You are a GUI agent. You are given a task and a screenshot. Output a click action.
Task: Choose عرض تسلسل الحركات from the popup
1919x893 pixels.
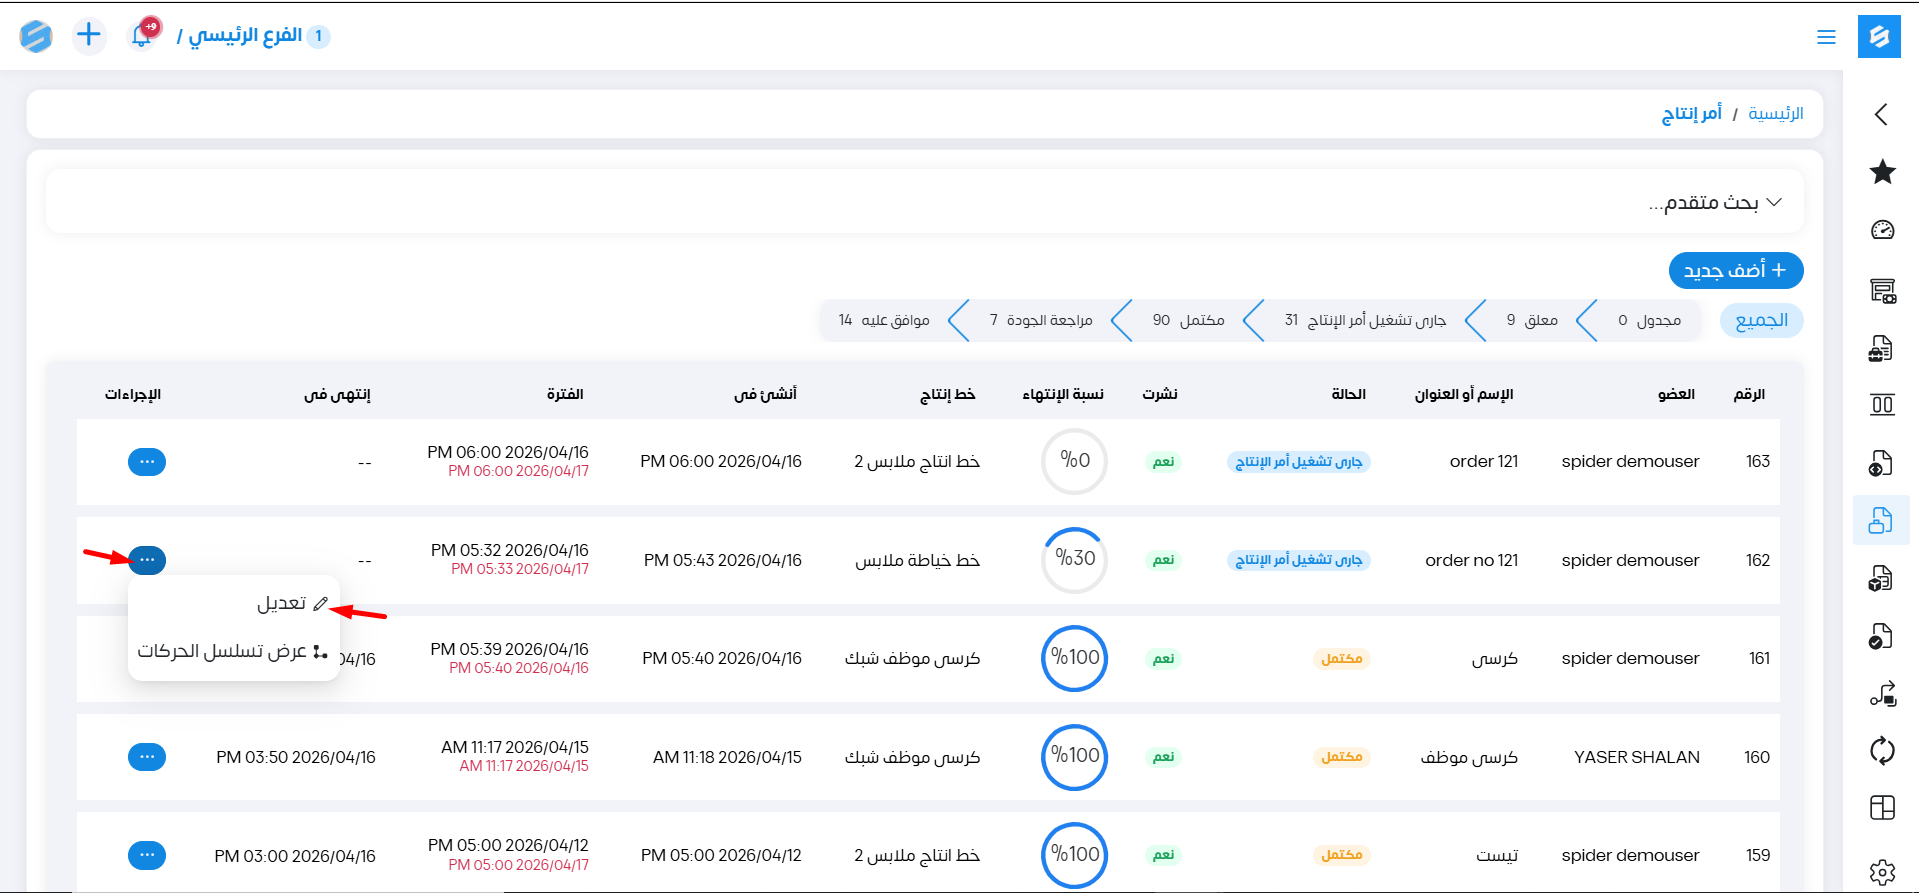[234, 652]
